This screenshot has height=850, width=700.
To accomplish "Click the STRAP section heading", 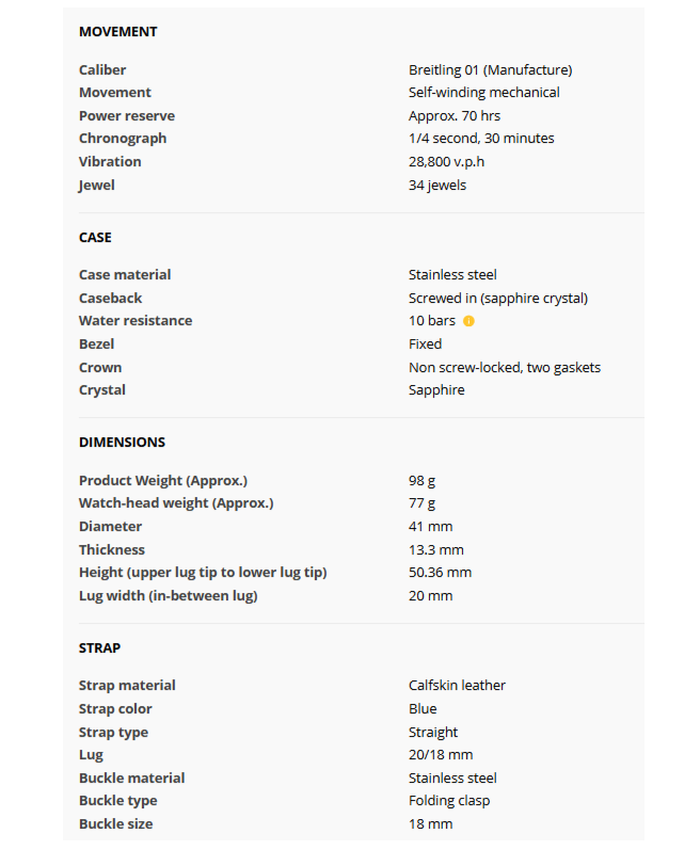I will [x=100, y=648].
